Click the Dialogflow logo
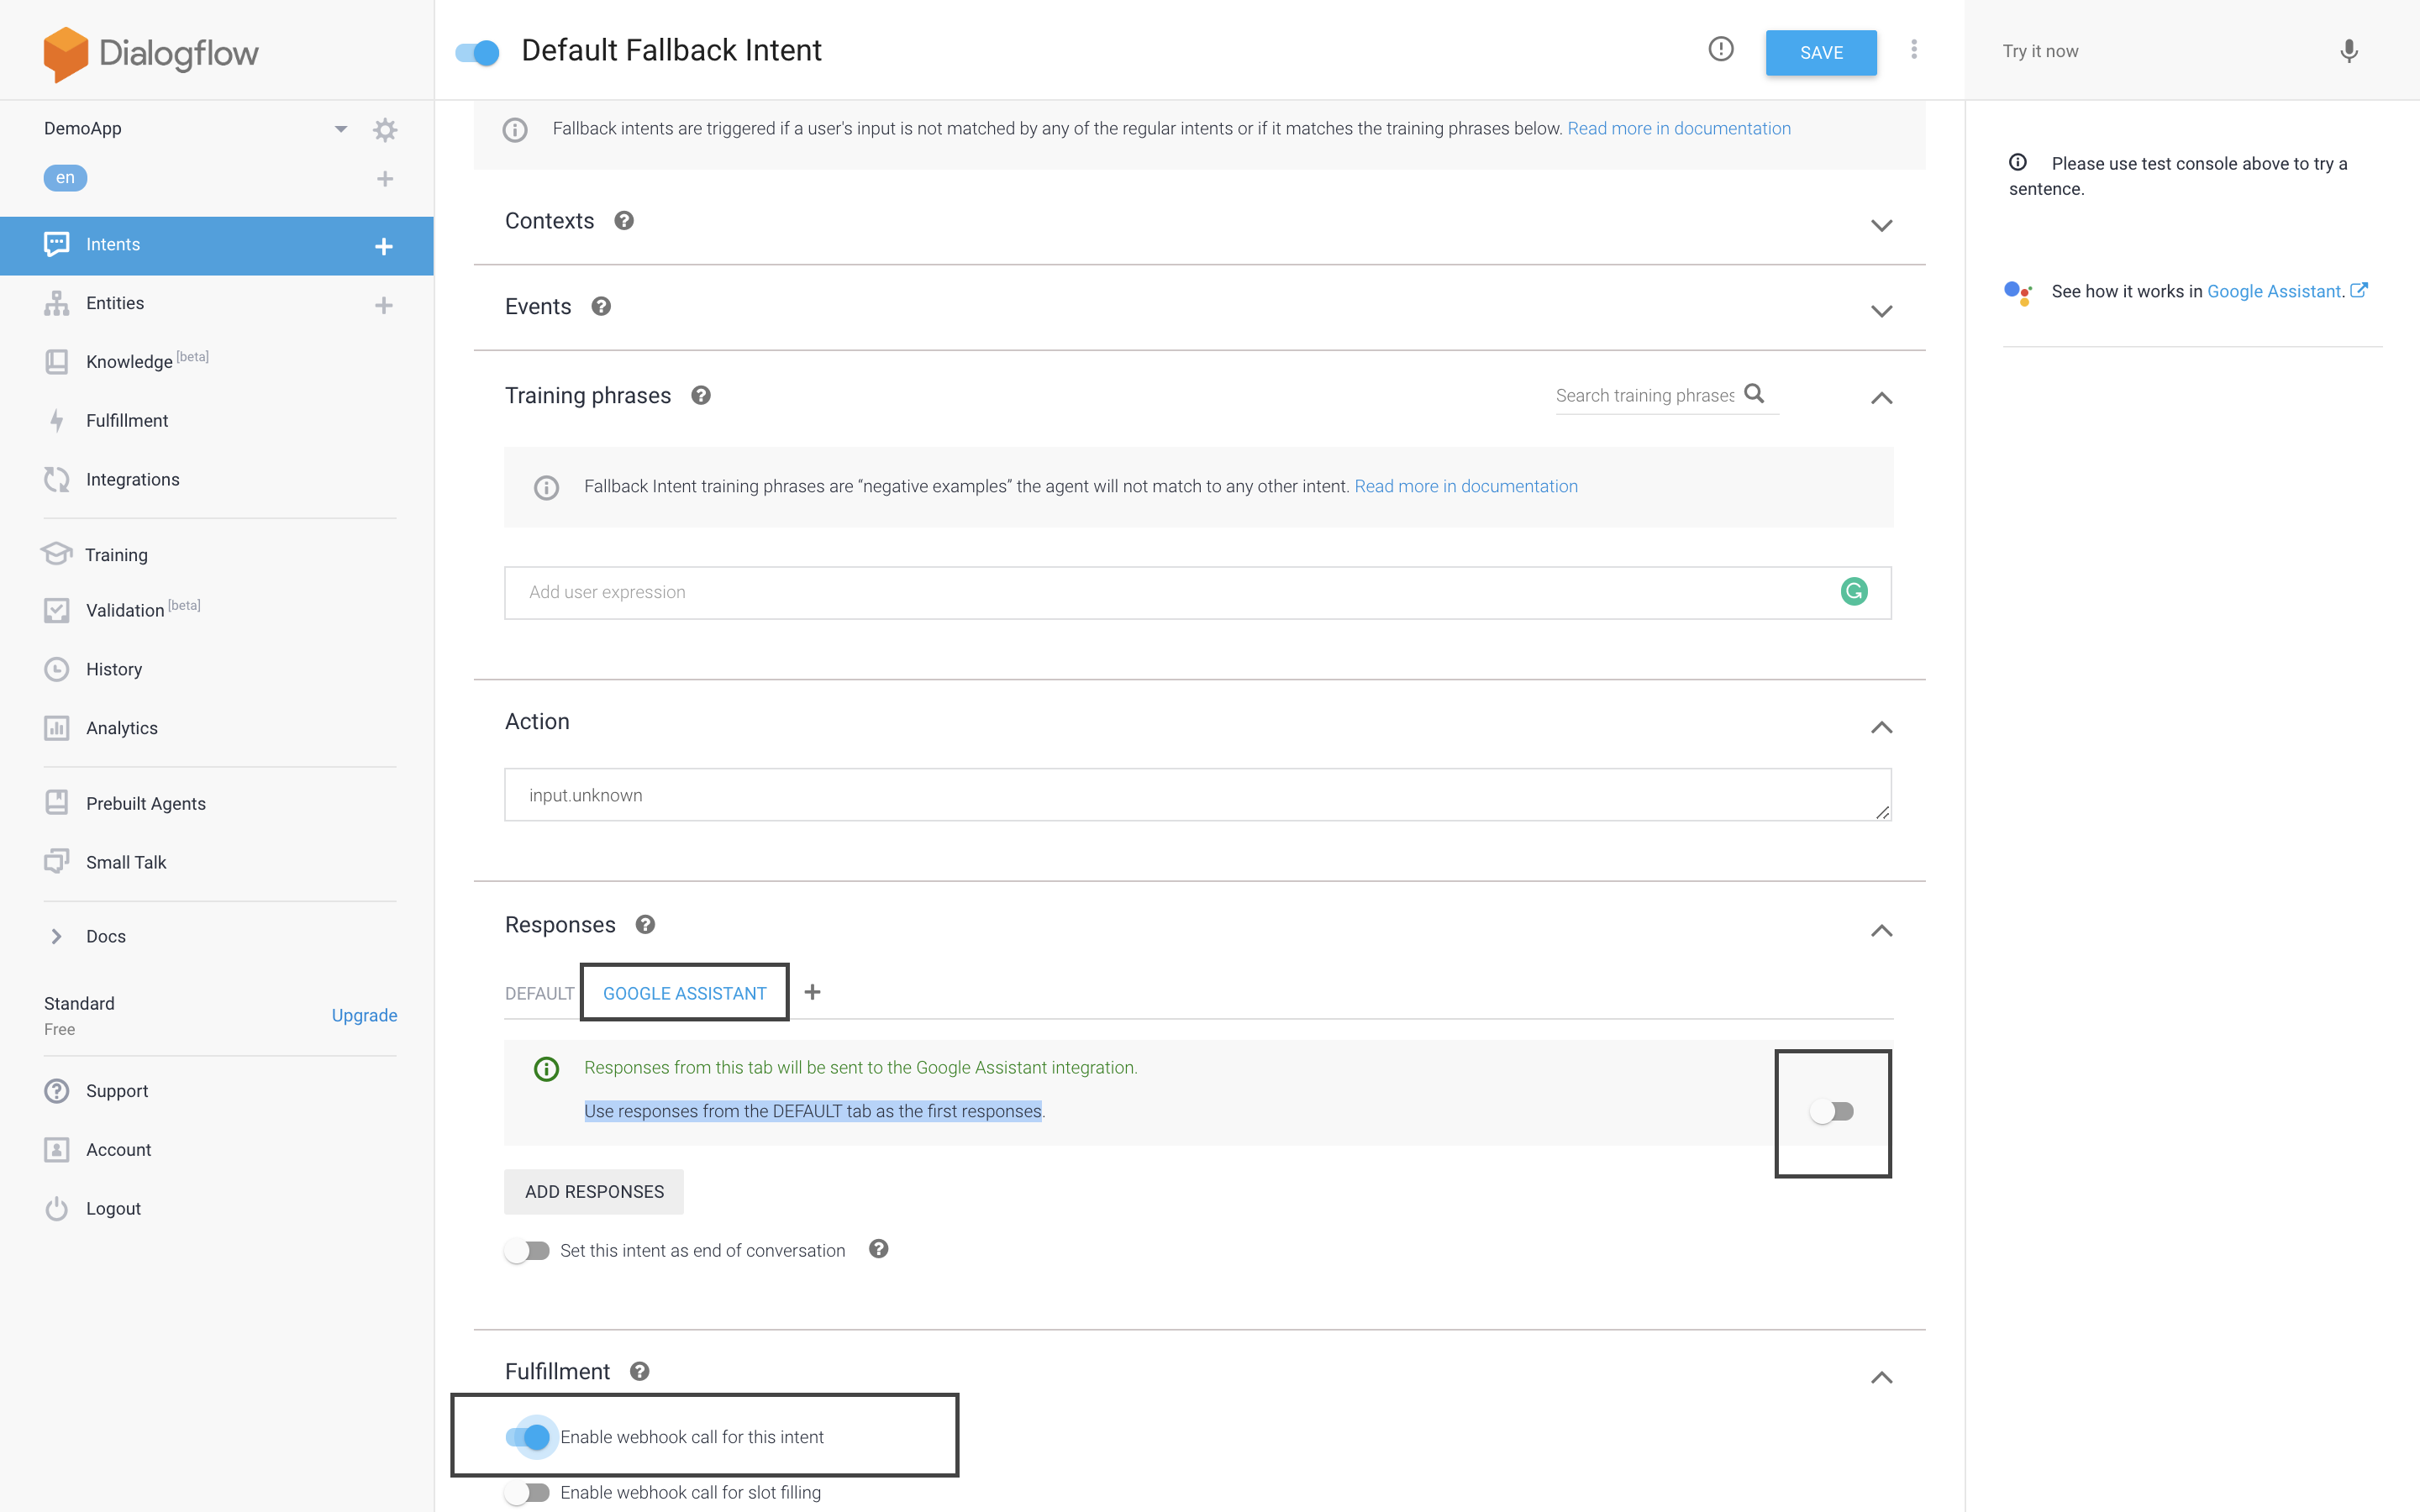This screenshot has height=1512, width=2420. (151, 52)
